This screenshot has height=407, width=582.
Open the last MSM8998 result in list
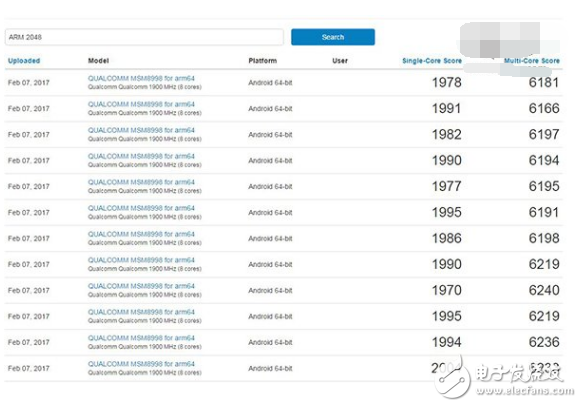point(141,364)
